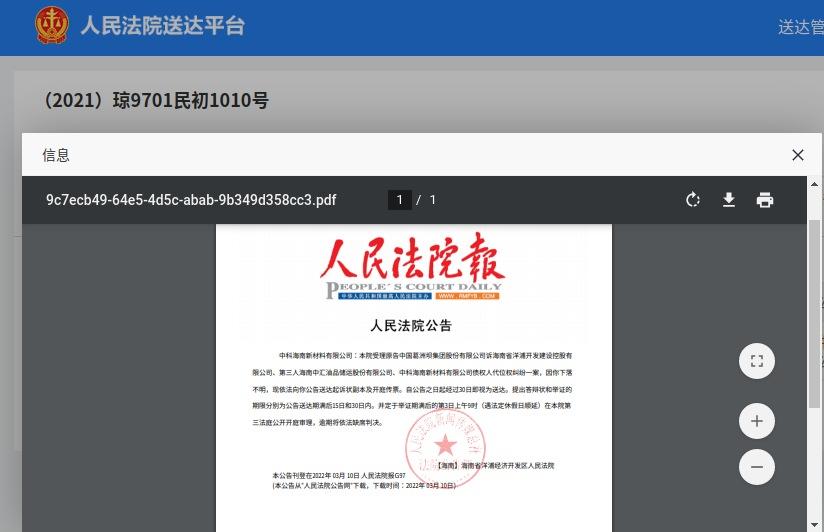Click the 人民法院公告 heading in the PDF
This screenshot has height=532, width=824.
click(411, 326)
